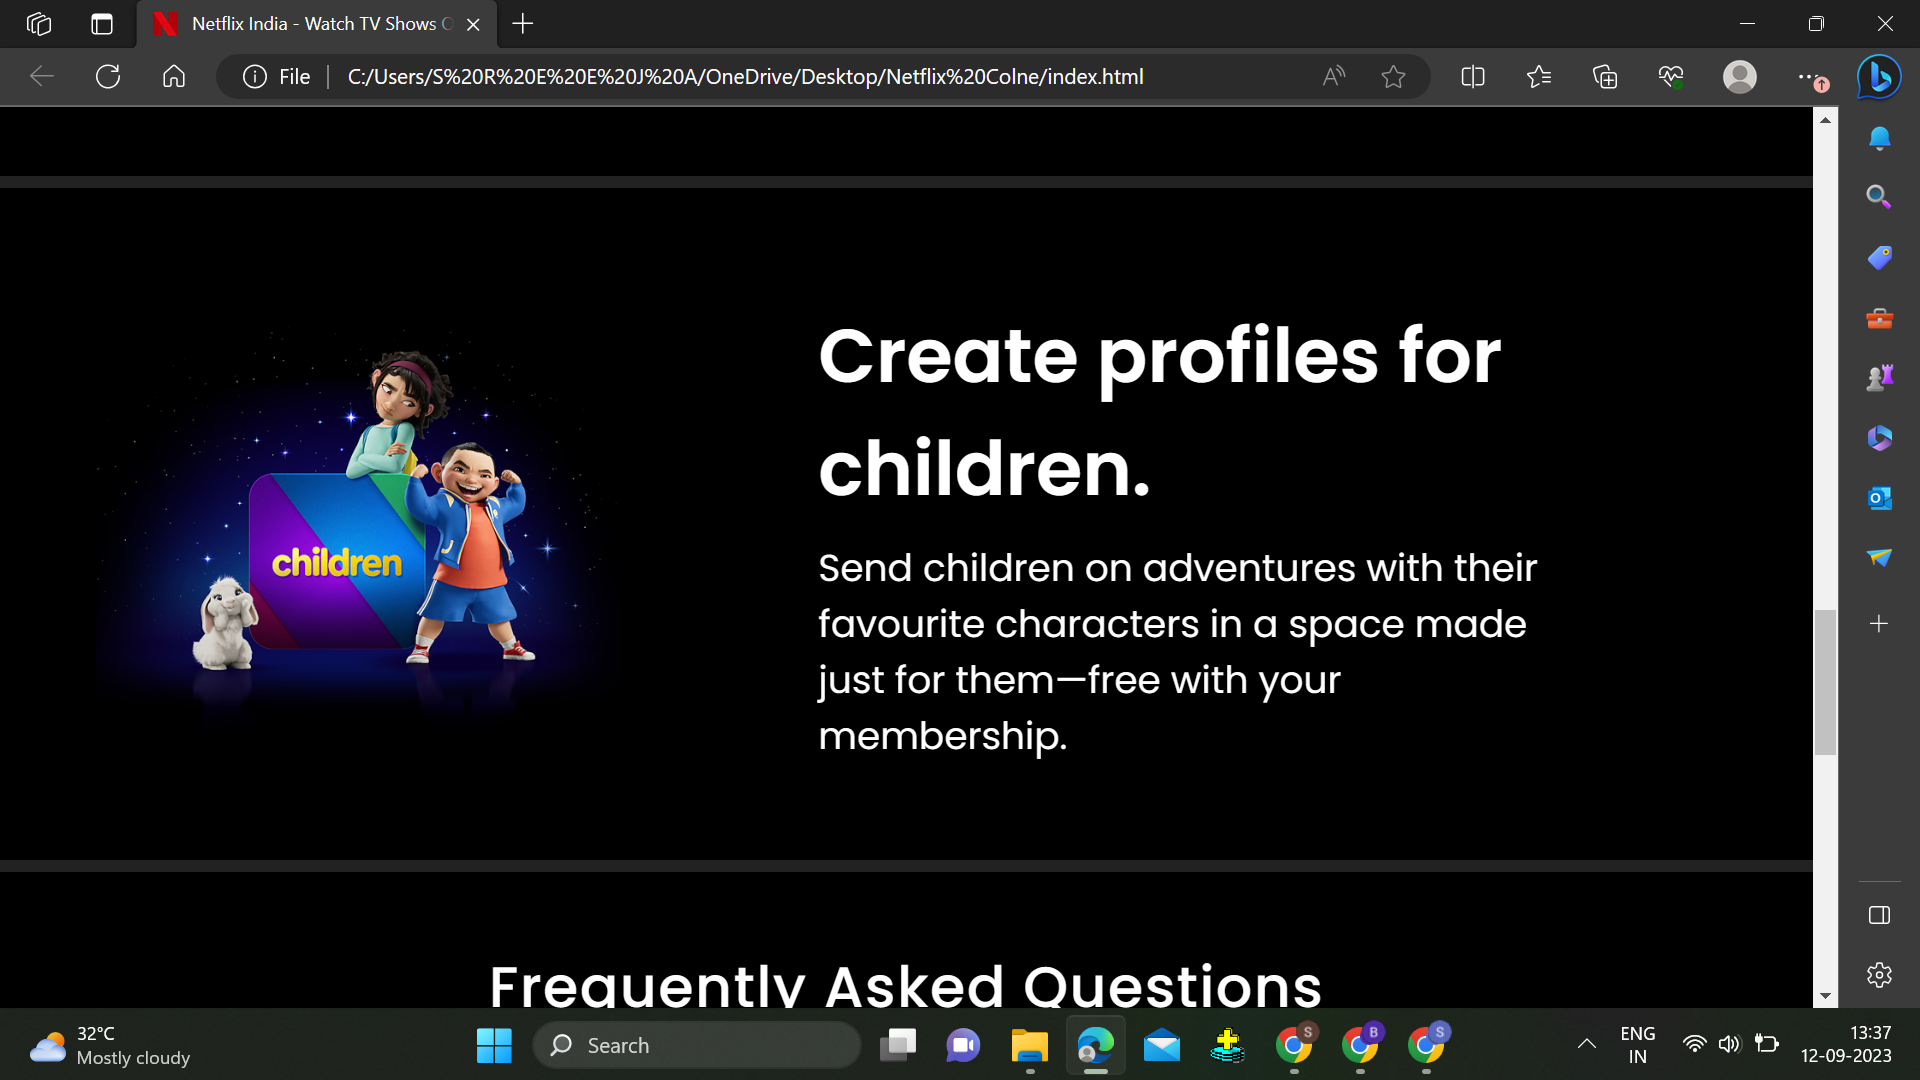The image size is (1920, 1080).
Task: Open the Settings and more ellipsis menu
Action: click(x=1809, y=76)
